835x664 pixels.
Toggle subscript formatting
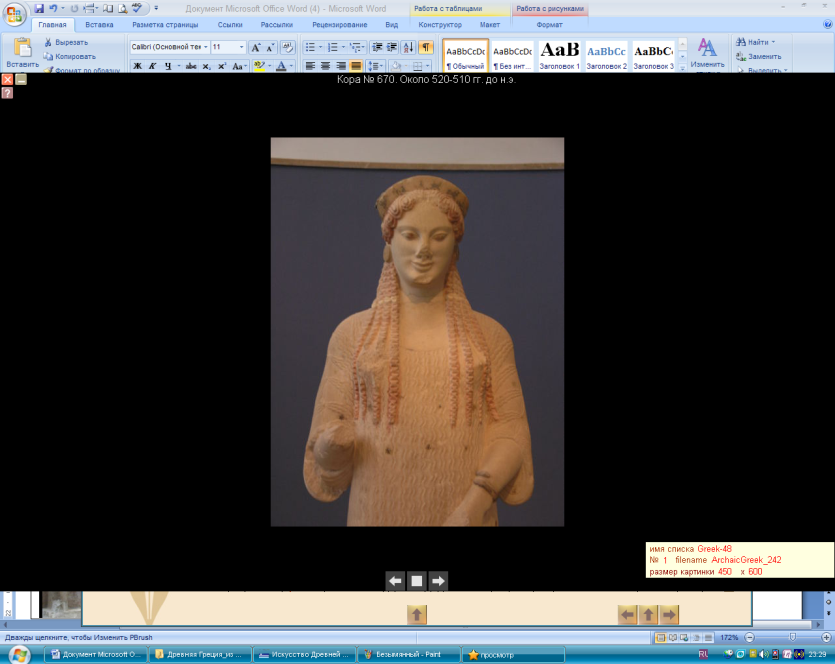pos(207,66)
